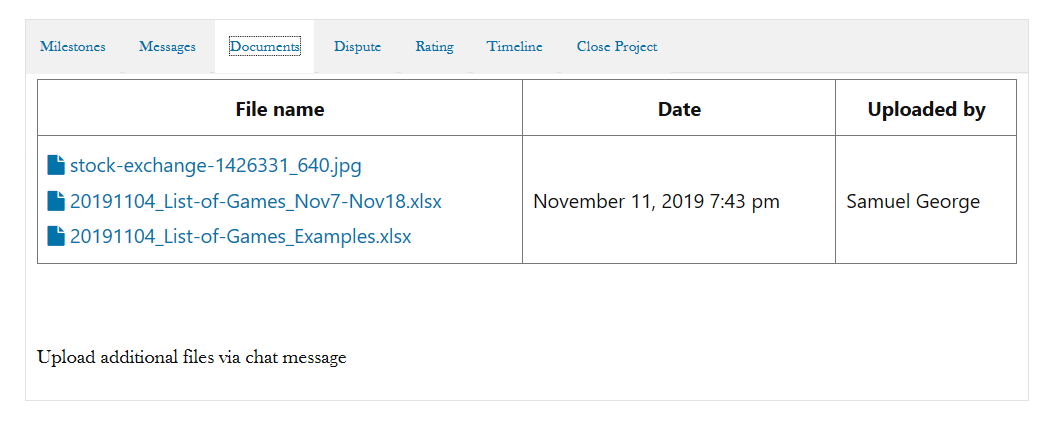Select the Documents tab

coord(264,46)
